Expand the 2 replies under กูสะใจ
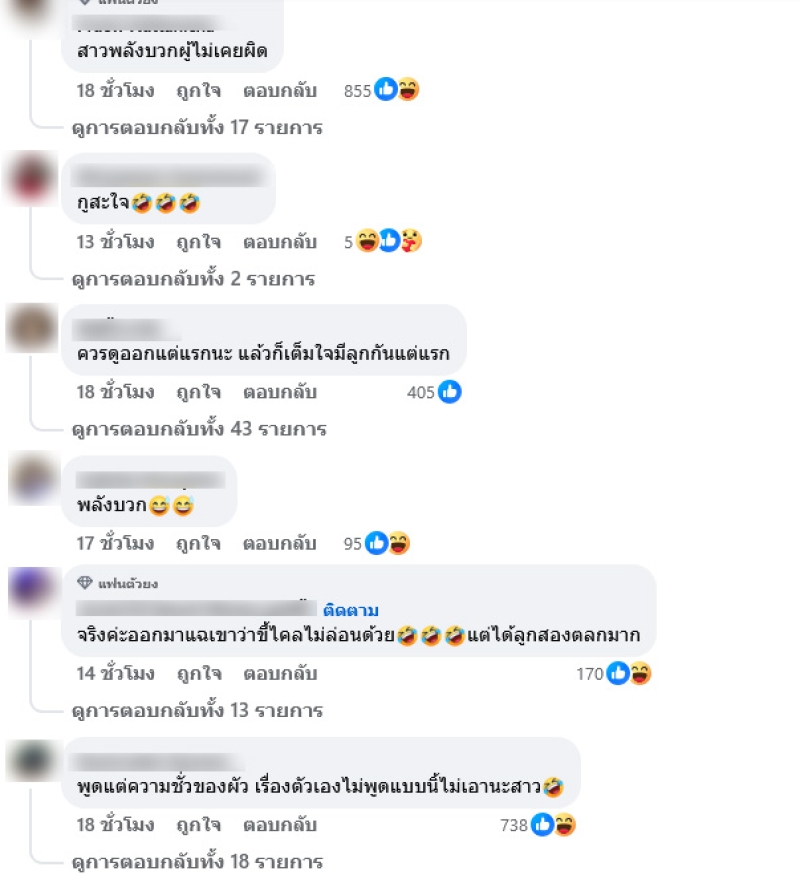Screen dimensions: 800x875 [194, 278]
